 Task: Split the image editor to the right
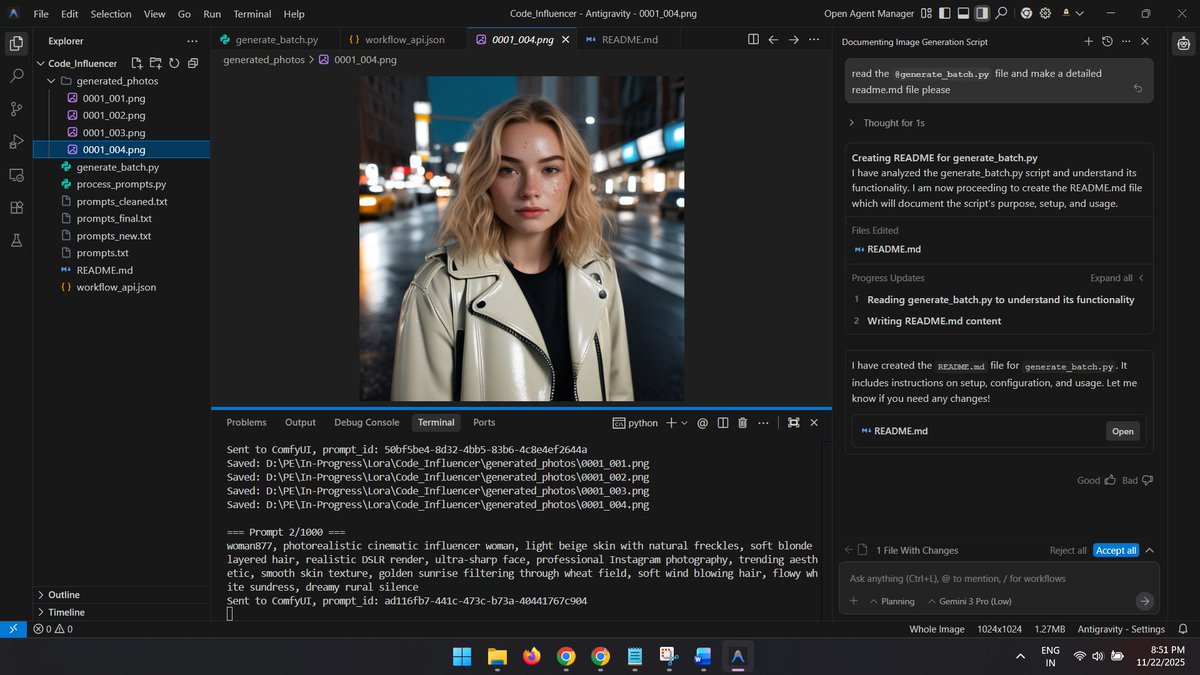753,40
